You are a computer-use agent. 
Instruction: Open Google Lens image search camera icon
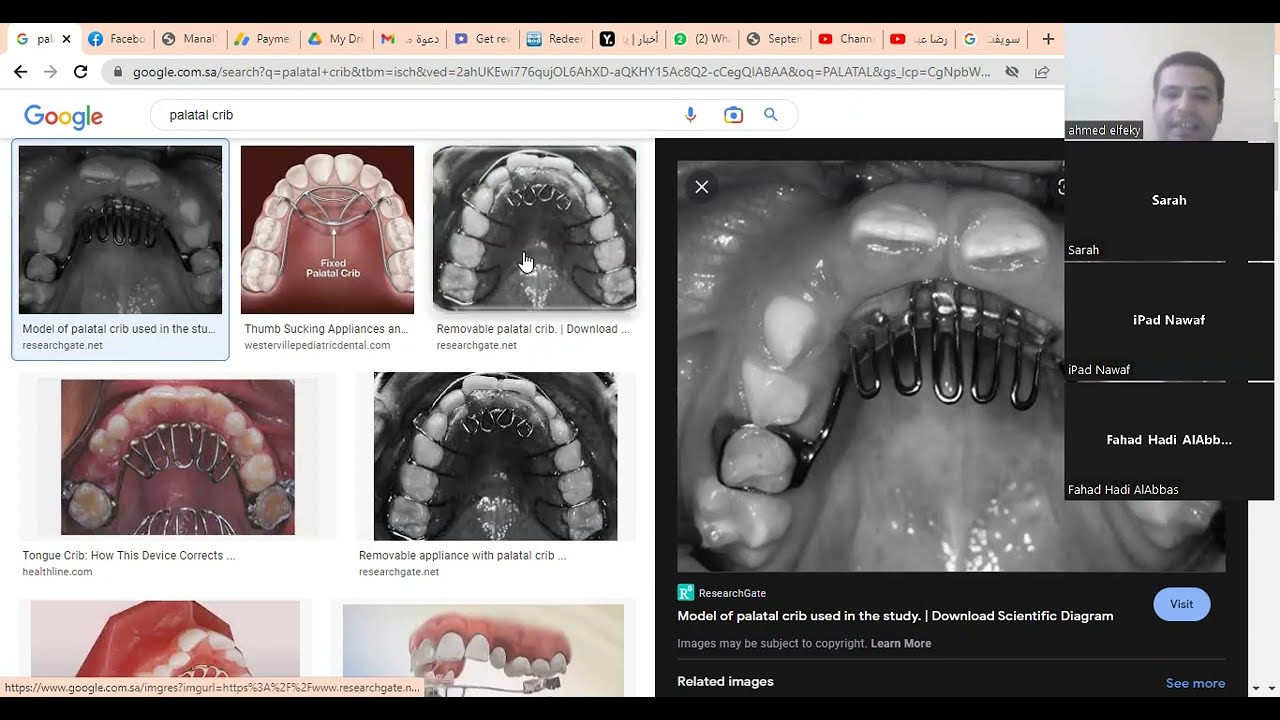[733, 115]
